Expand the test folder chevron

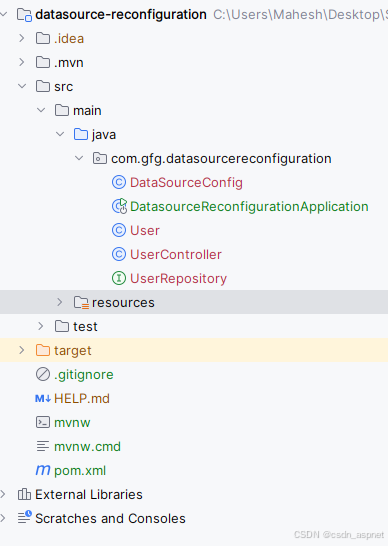point(41,326)
